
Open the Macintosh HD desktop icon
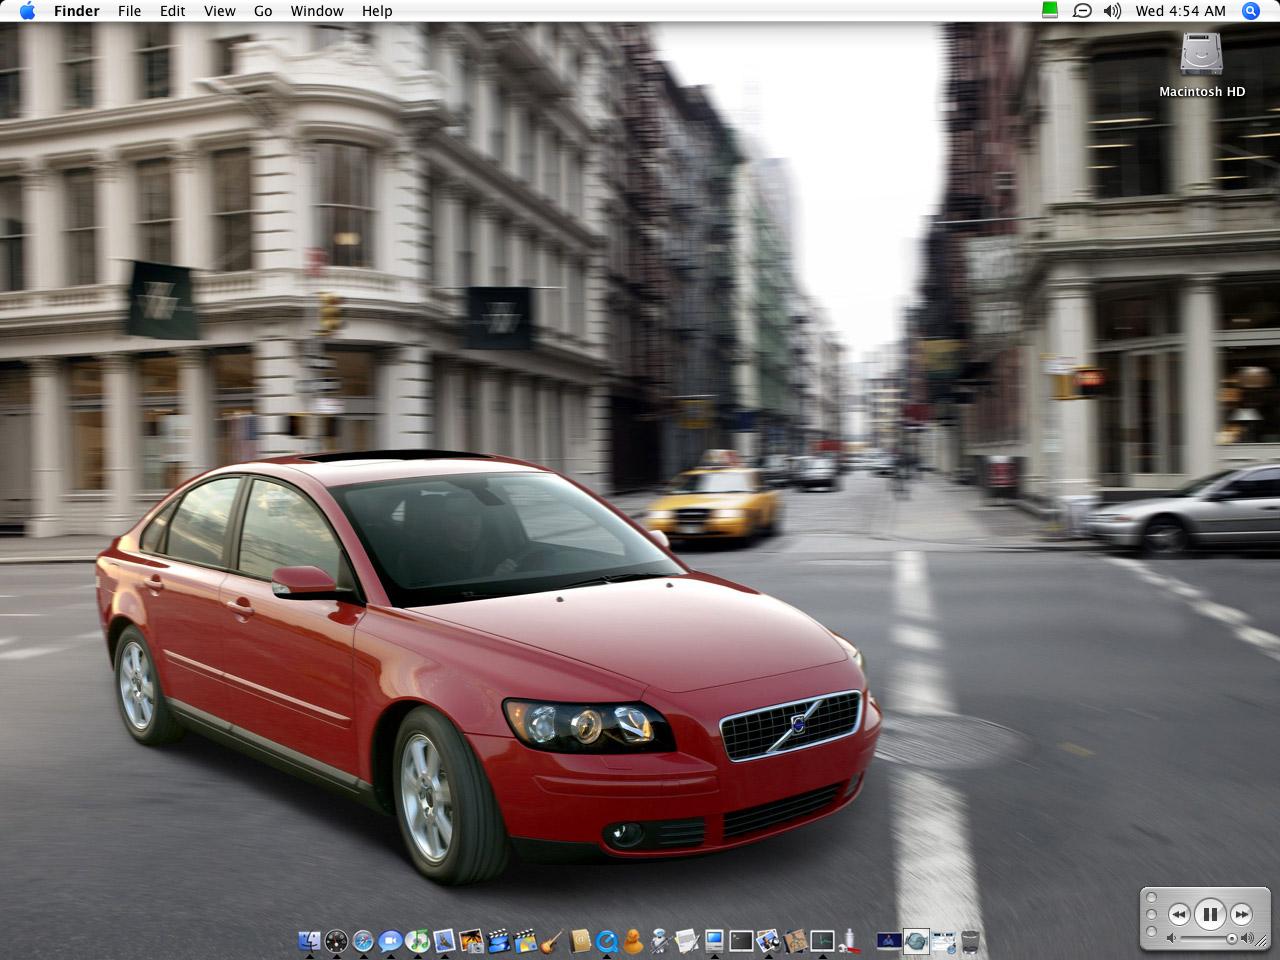(x=1200, y=55)
